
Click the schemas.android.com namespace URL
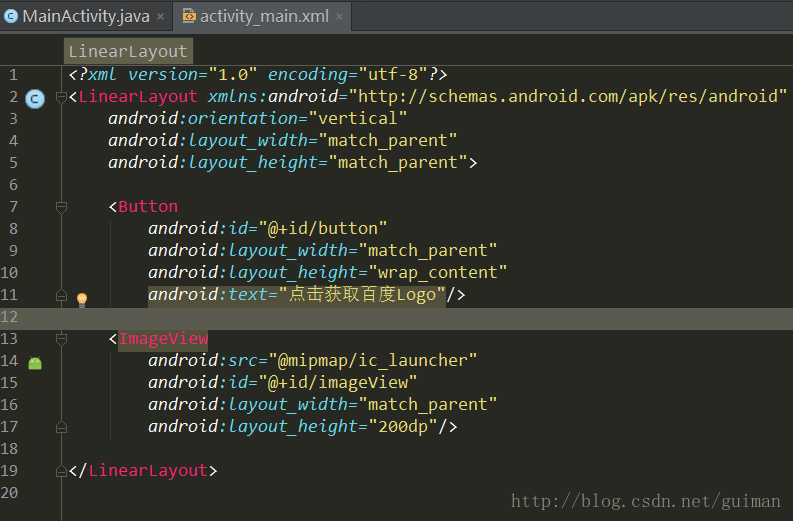pyautogui.click(x=567, y=96)
